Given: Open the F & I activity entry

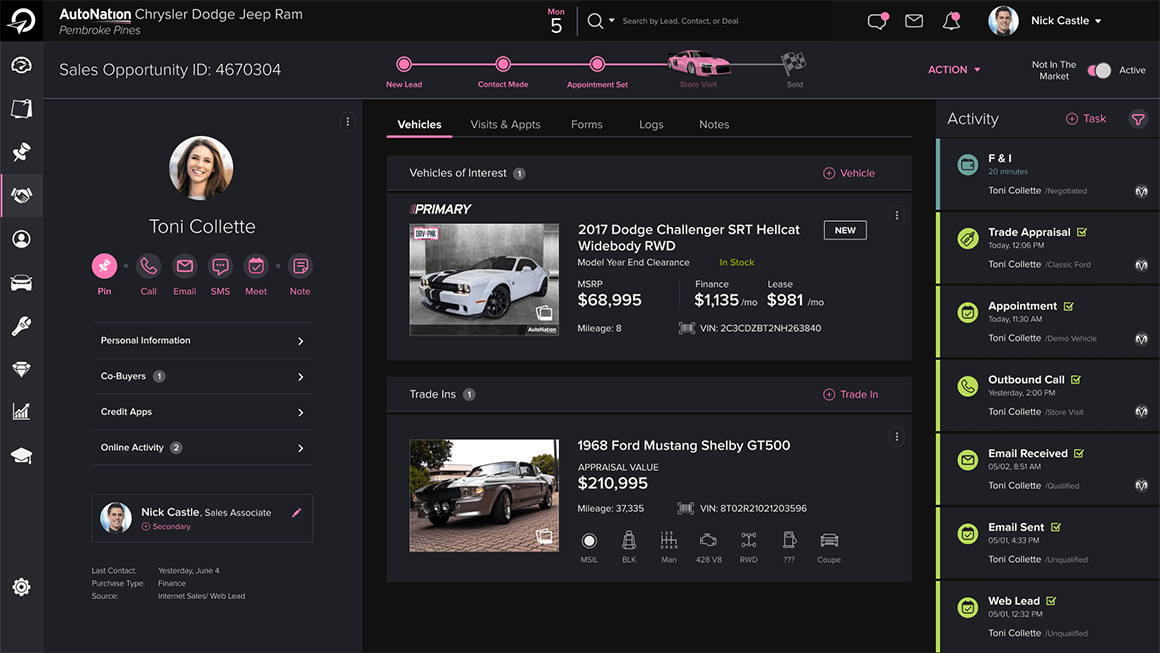Looking at the screenshot, I should (1046, 174).
